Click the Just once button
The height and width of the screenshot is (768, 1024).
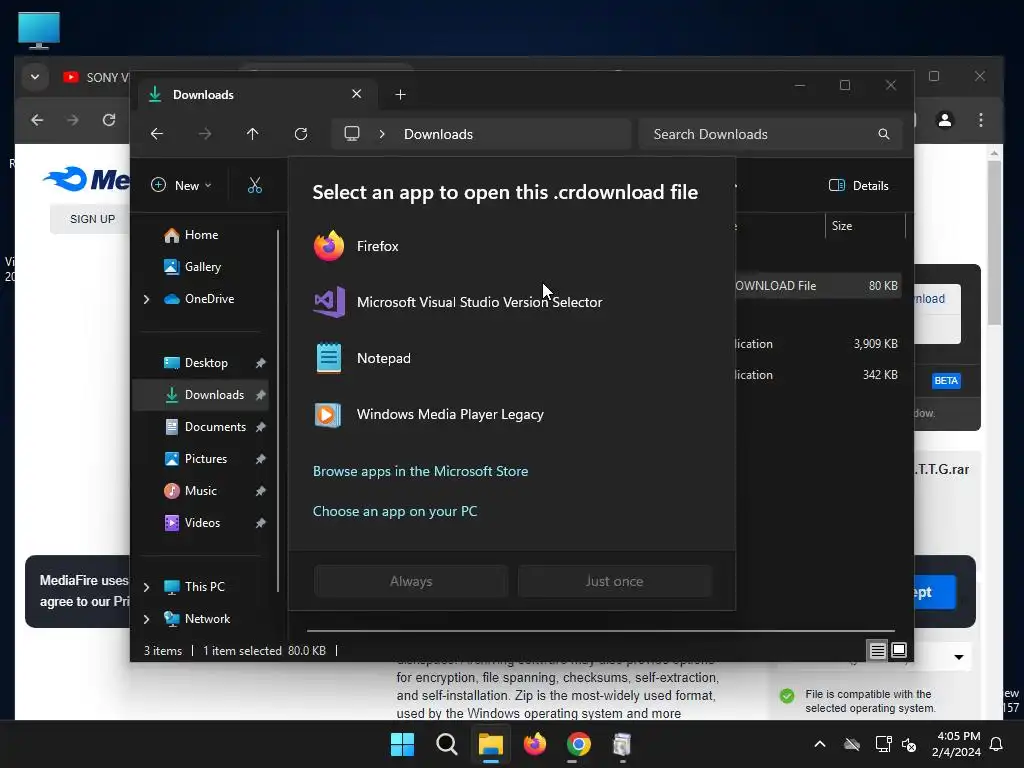pos(615,581)
